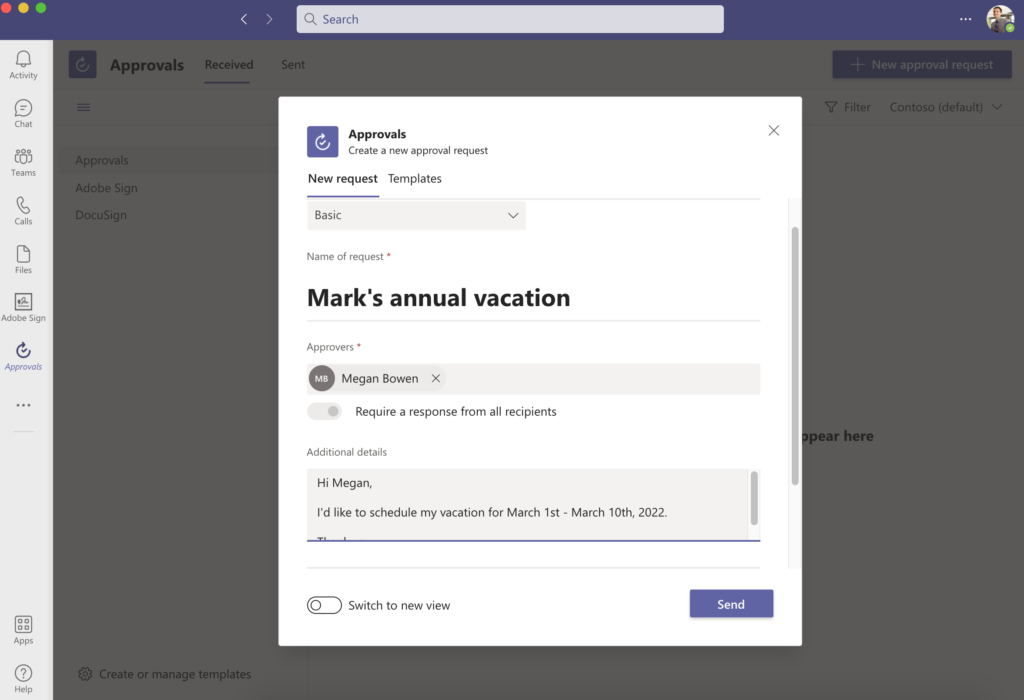Viewport: 1024px width, 700px height.
Task: Click the magnifier icon in Search
Action: pyautogui.click(x=311, y=19)
